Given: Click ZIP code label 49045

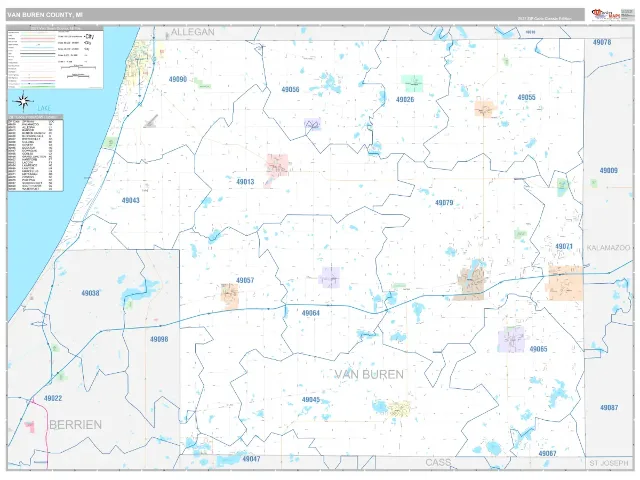Looking at the screenshot, I should click(x=311, y=400).
